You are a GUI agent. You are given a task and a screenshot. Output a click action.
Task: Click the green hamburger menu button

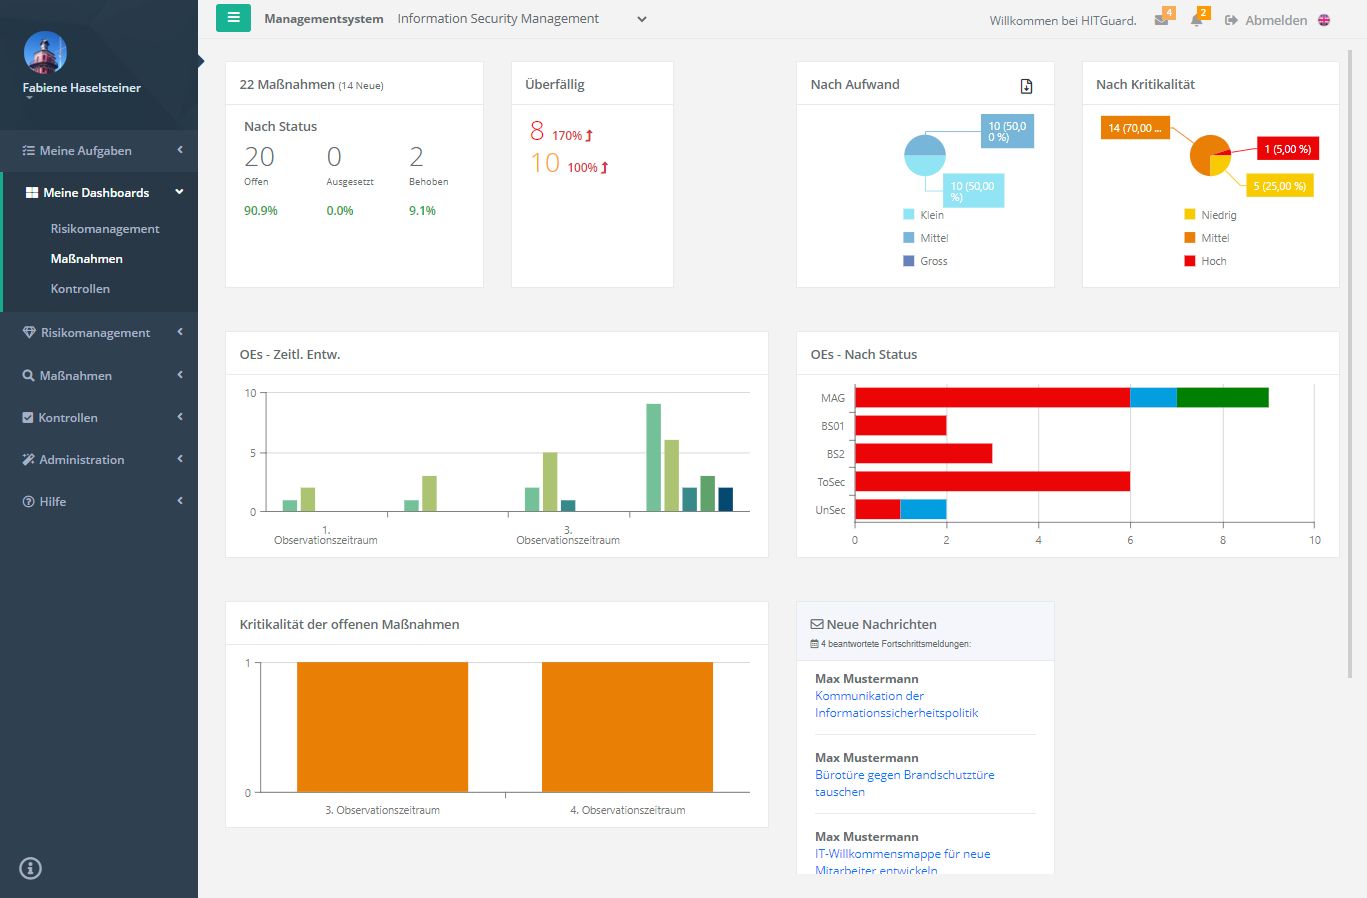coord(233,18)
